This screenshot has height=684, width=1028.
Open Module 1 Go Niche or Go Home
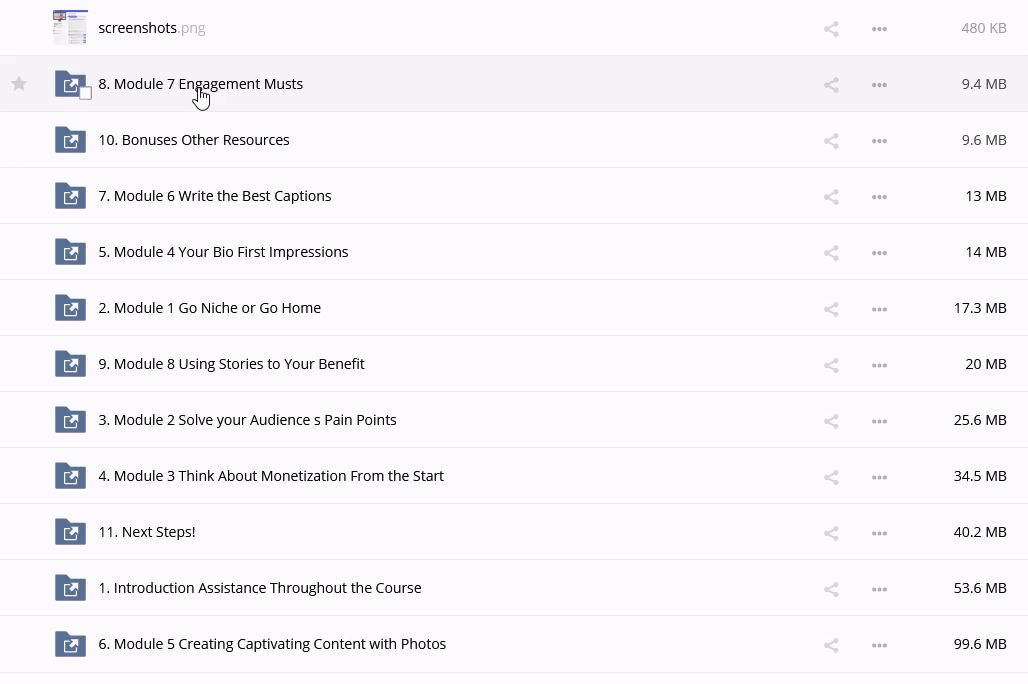coord(209,308)
